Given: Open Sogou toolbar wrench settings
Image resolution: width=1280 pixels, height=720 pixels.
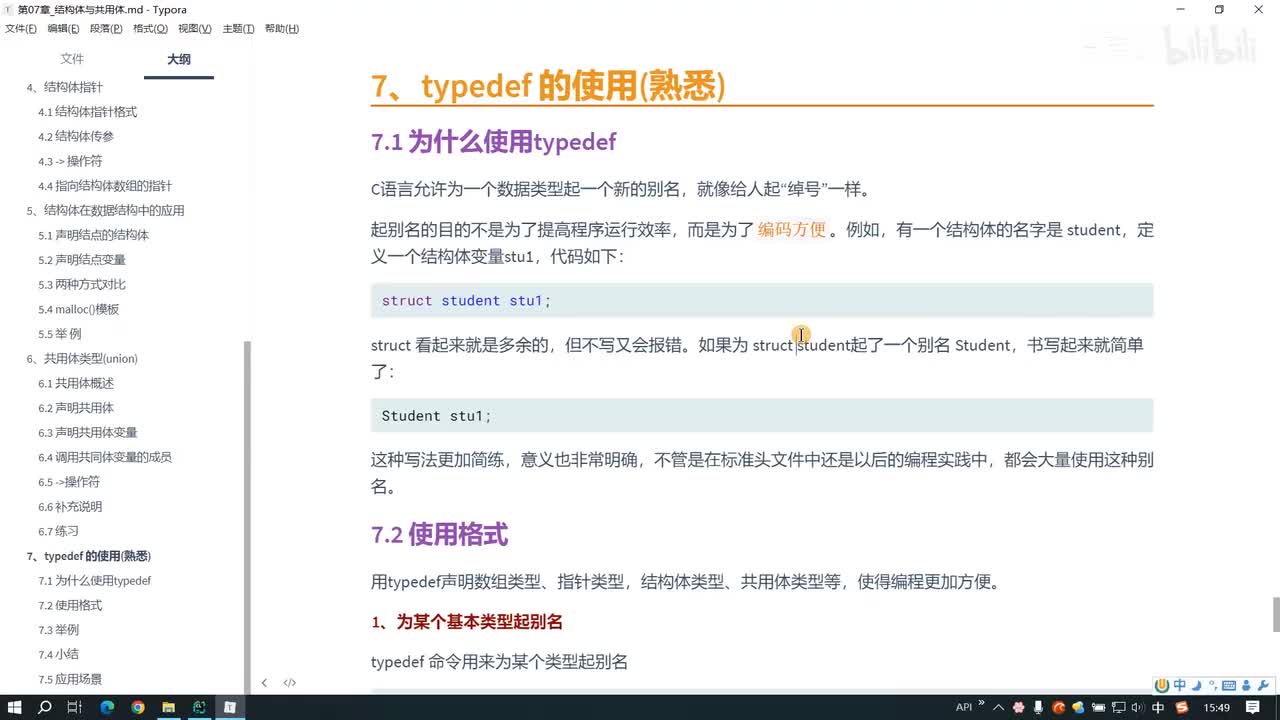Looking at the screenshot, I should pos(1262,685).
